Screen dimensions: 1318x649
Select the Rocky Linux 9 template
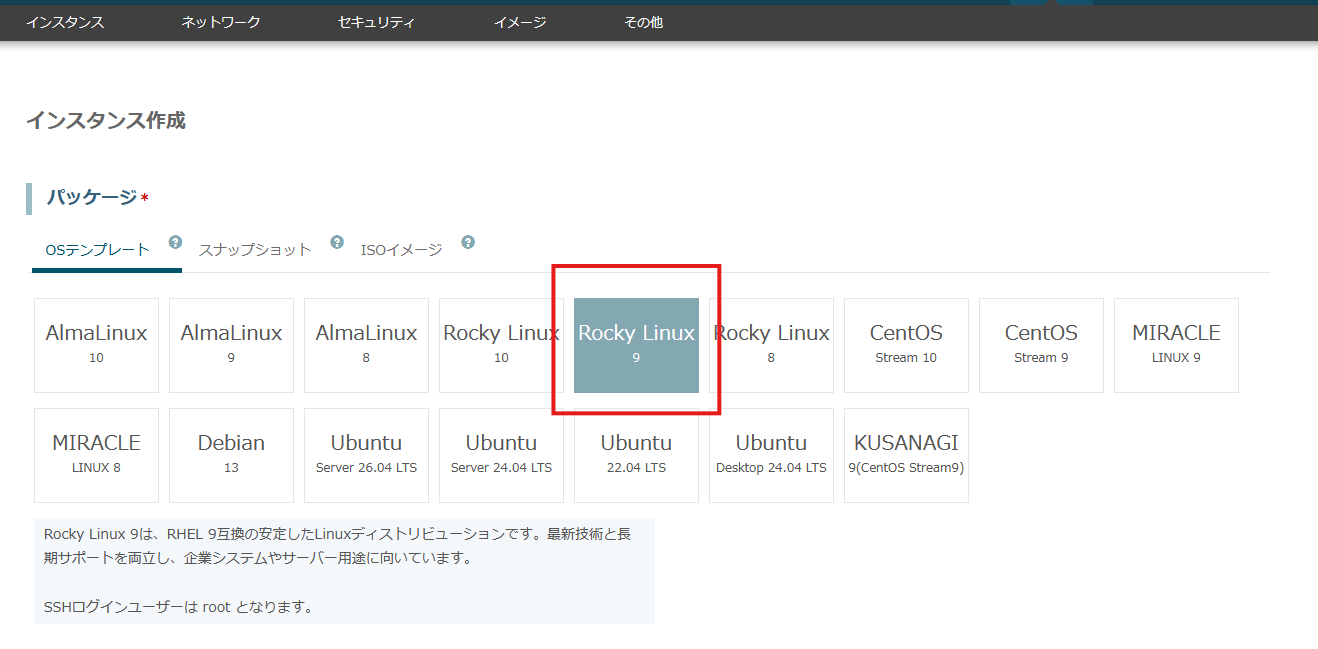click(636, 345)
